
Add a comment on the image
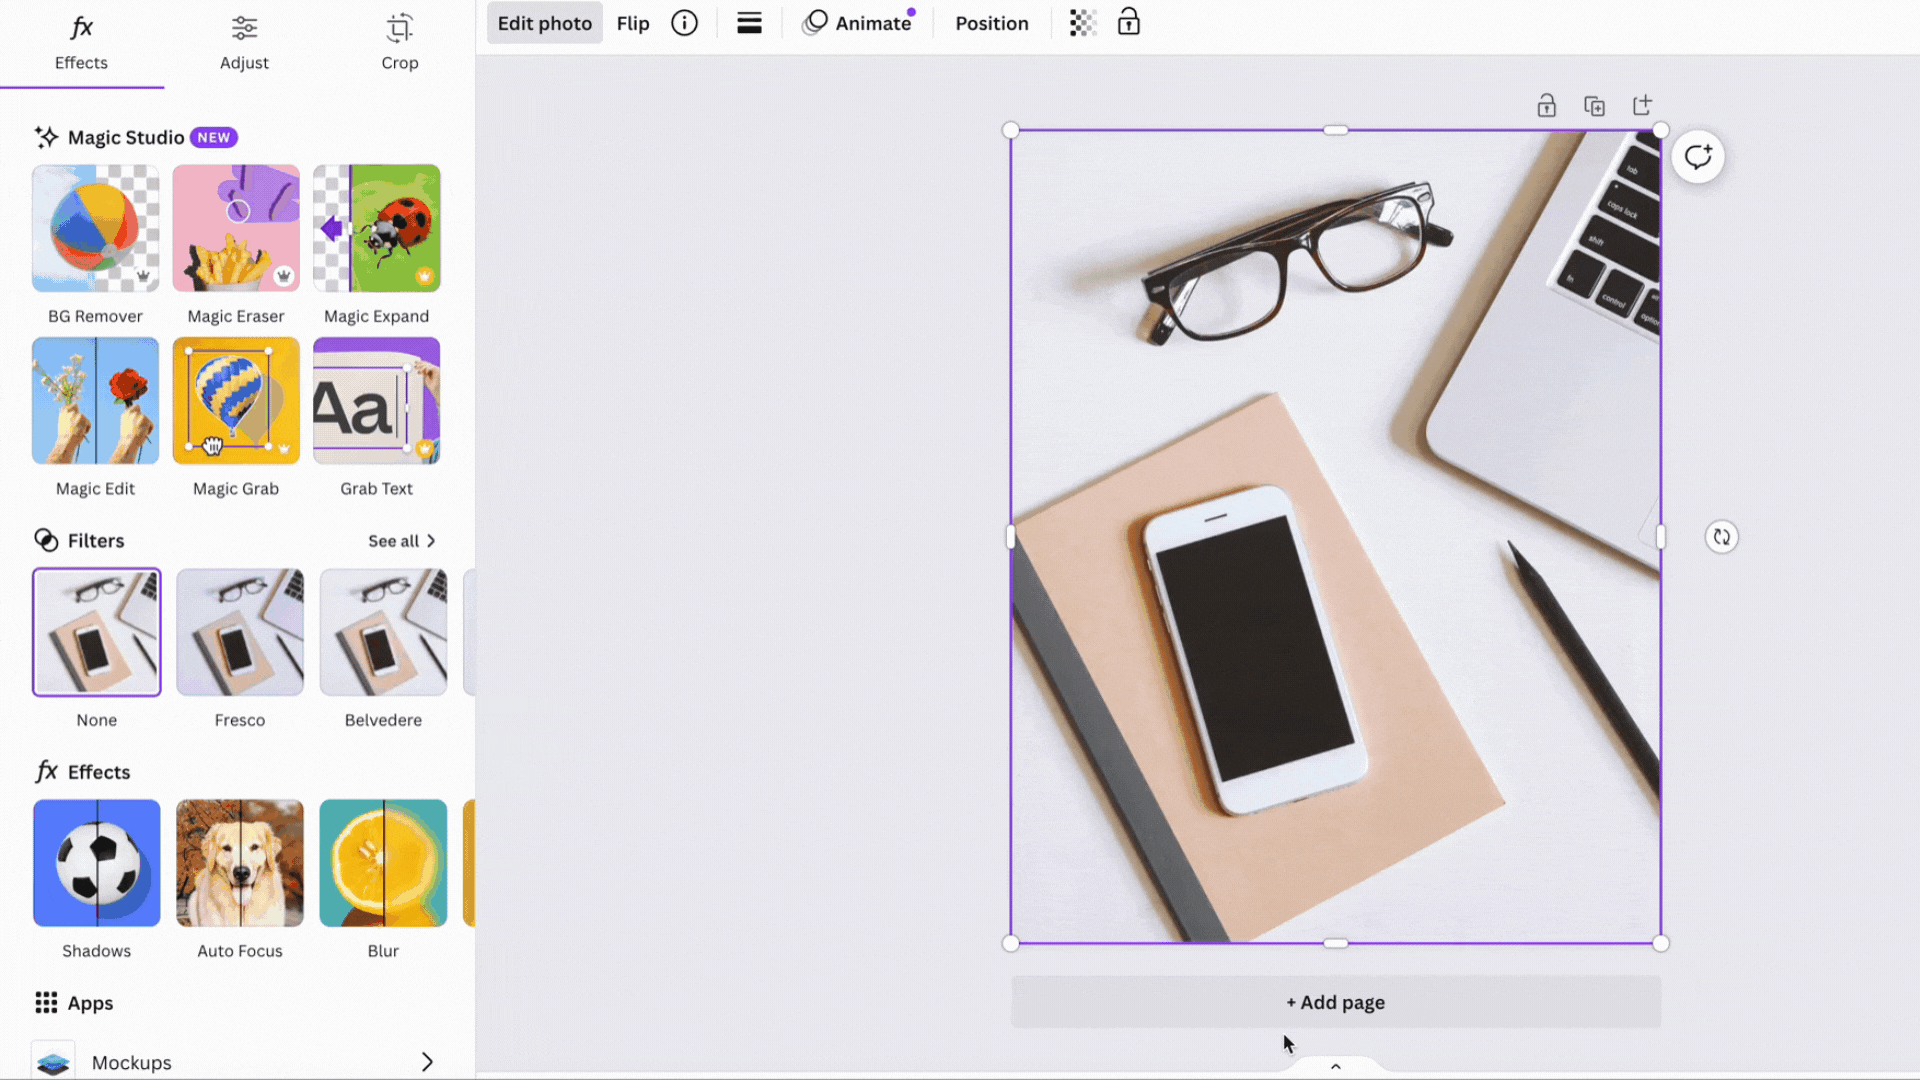coord(1697,156)
